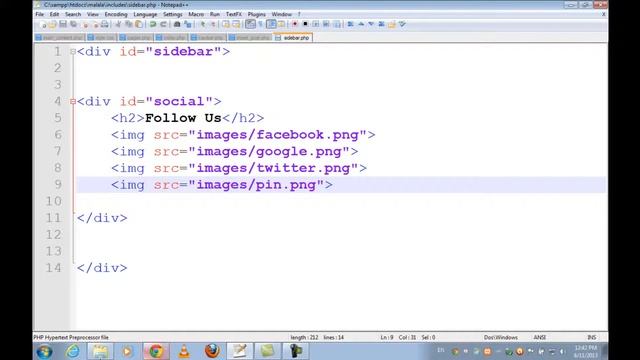The height and width of the screenshot is (360, 640).
Task: Click the ANSI encoding status field
Action: [540, 338]
